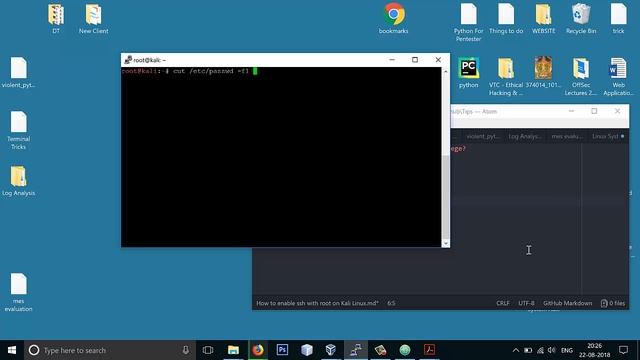The height and width of the screenshot is (360, 640).
Task: Change the UTF-8 encoding in Atom status bar
Action: pyautogui.click(x=526, y=303)
